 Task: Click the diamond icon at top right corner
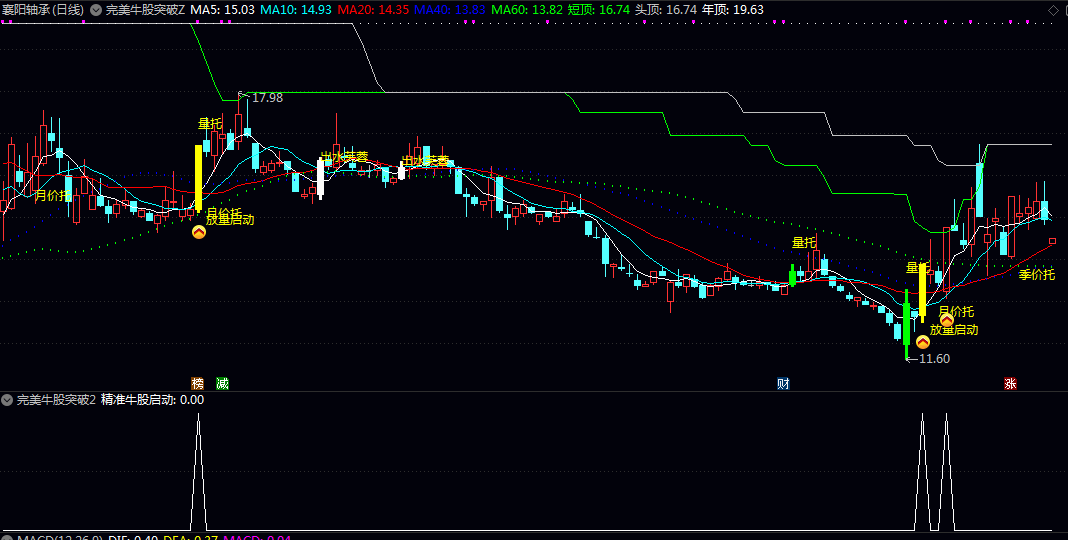pos(1052,9)
